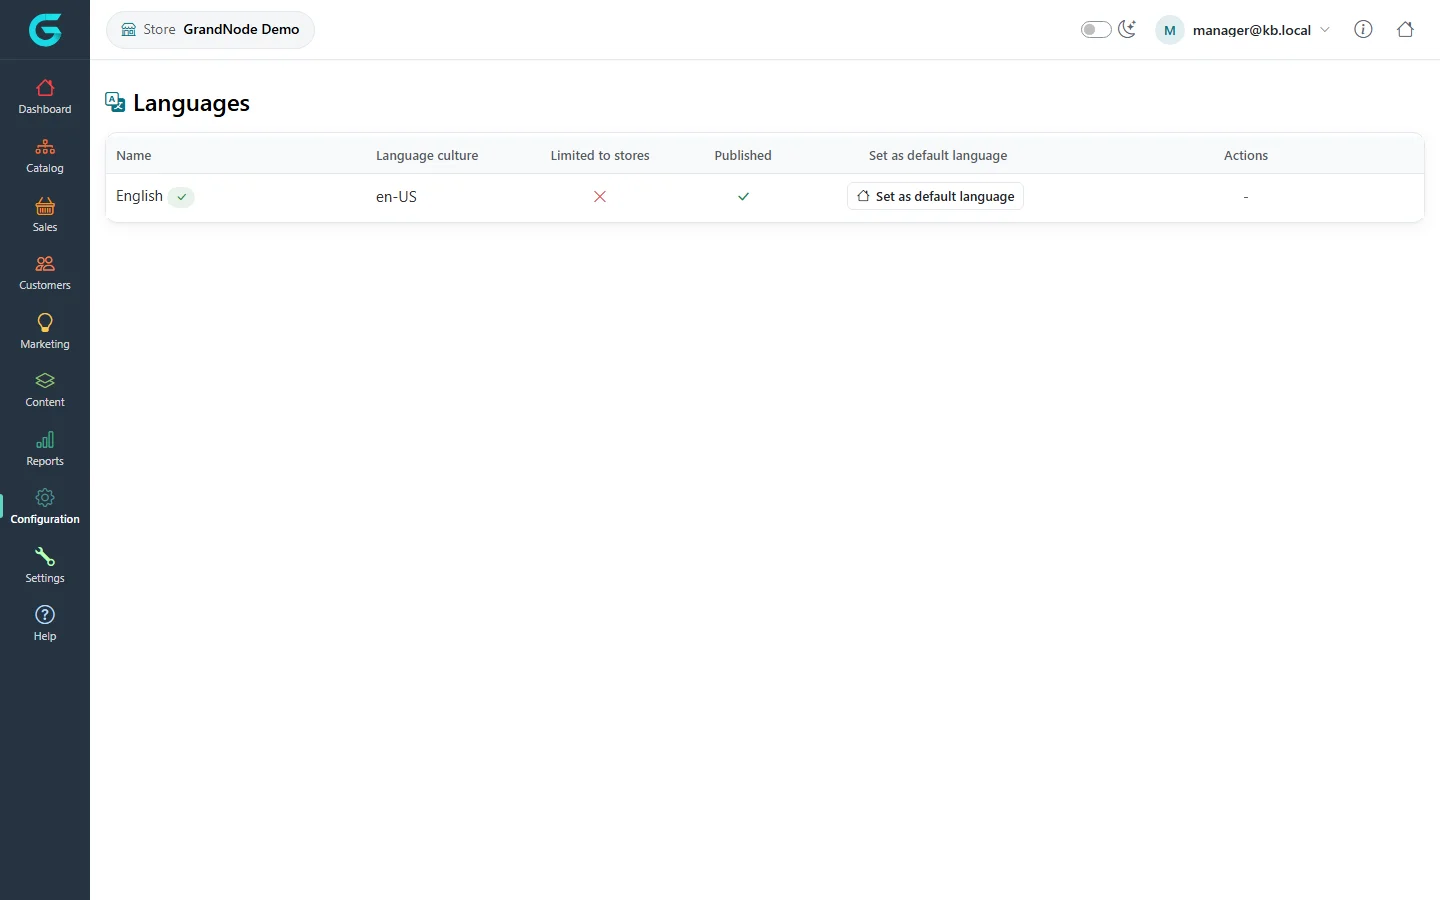Click the Limited to stores column header
This screenshot has width=1440, height=900.
pyautogui.click(x=600, y=155)
